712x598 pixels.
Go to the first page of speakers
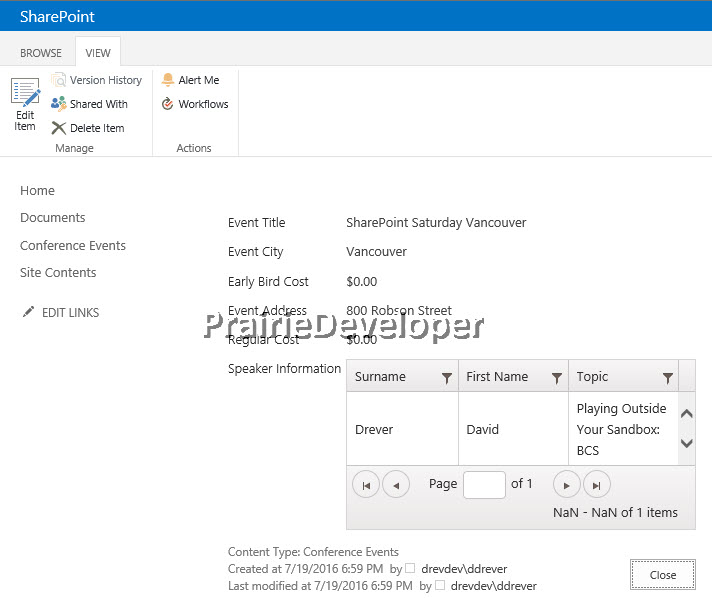(366, 485)
